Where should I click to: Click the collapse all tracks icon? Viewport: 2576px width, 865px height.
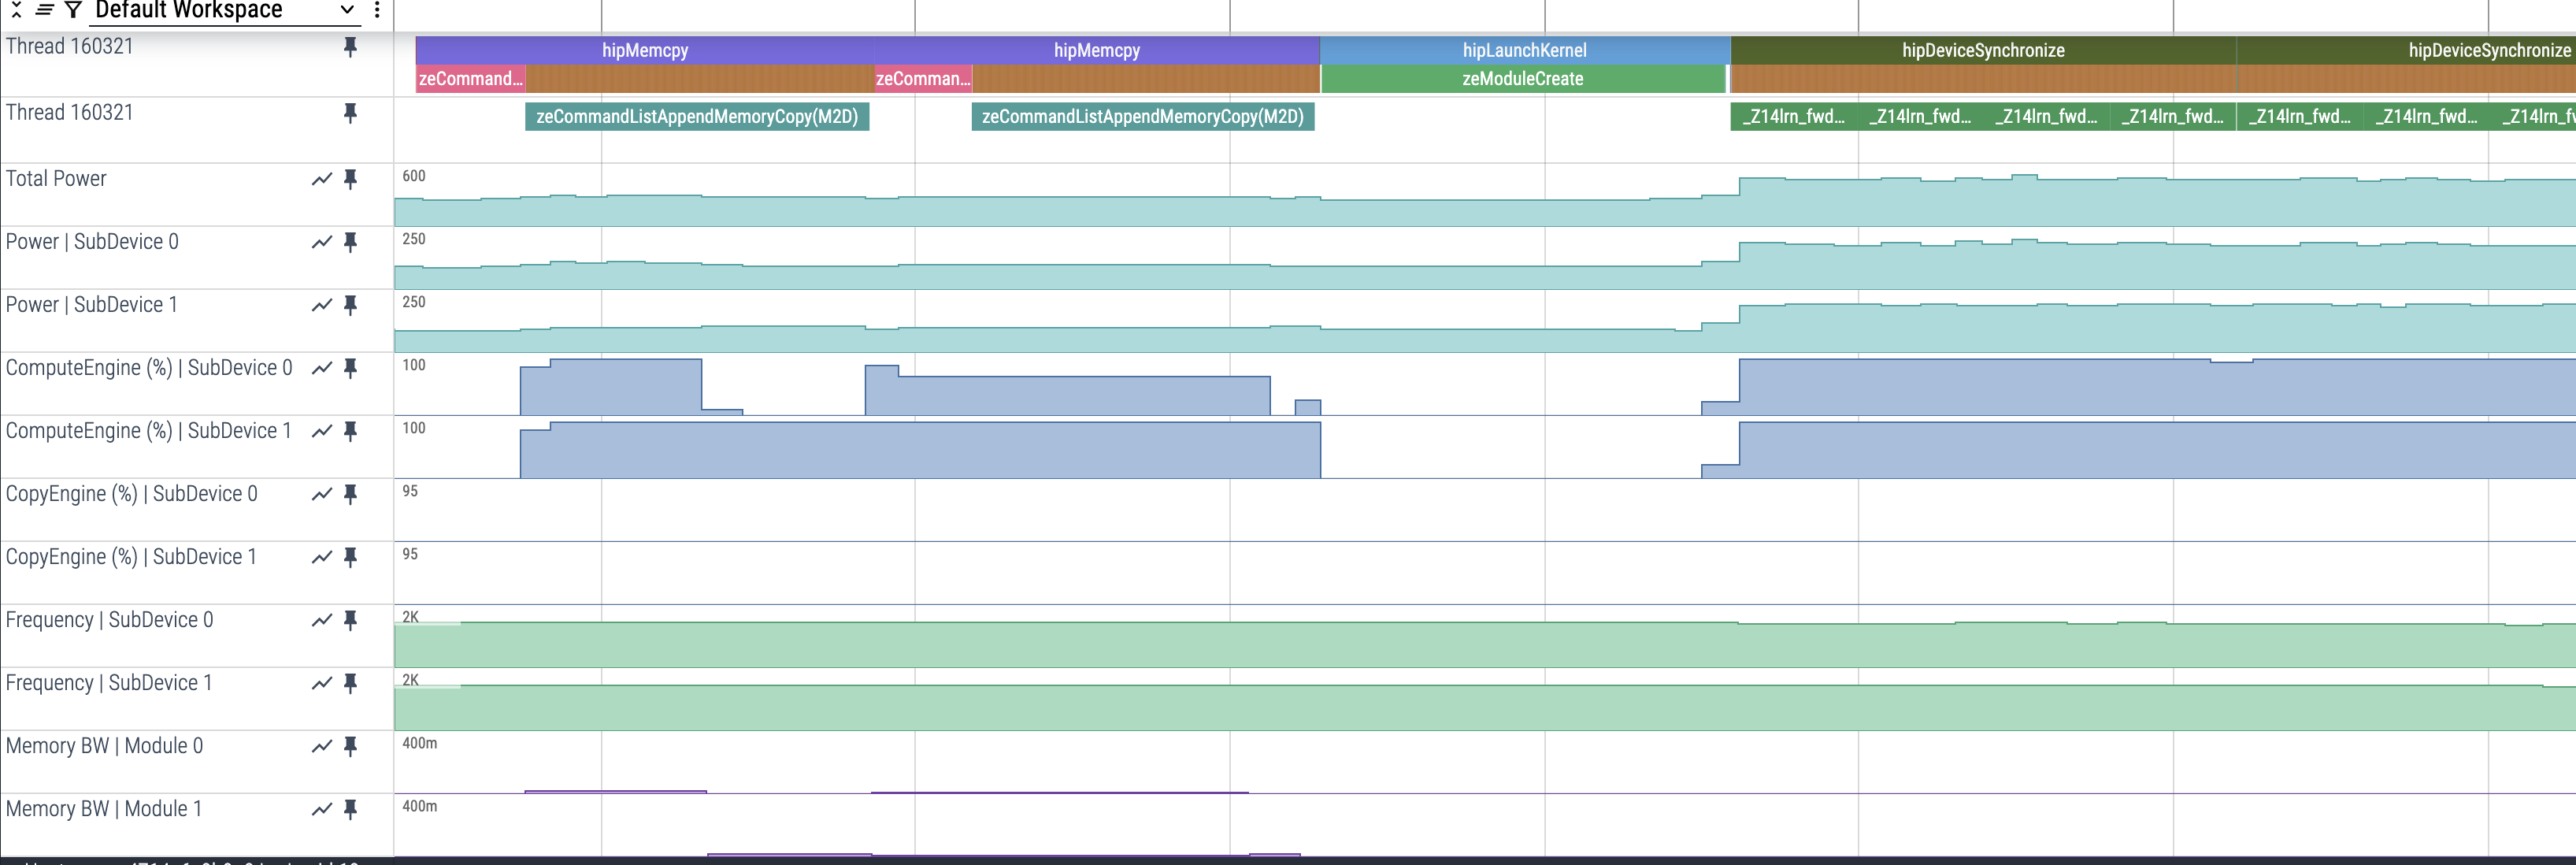tap(16, 10)
